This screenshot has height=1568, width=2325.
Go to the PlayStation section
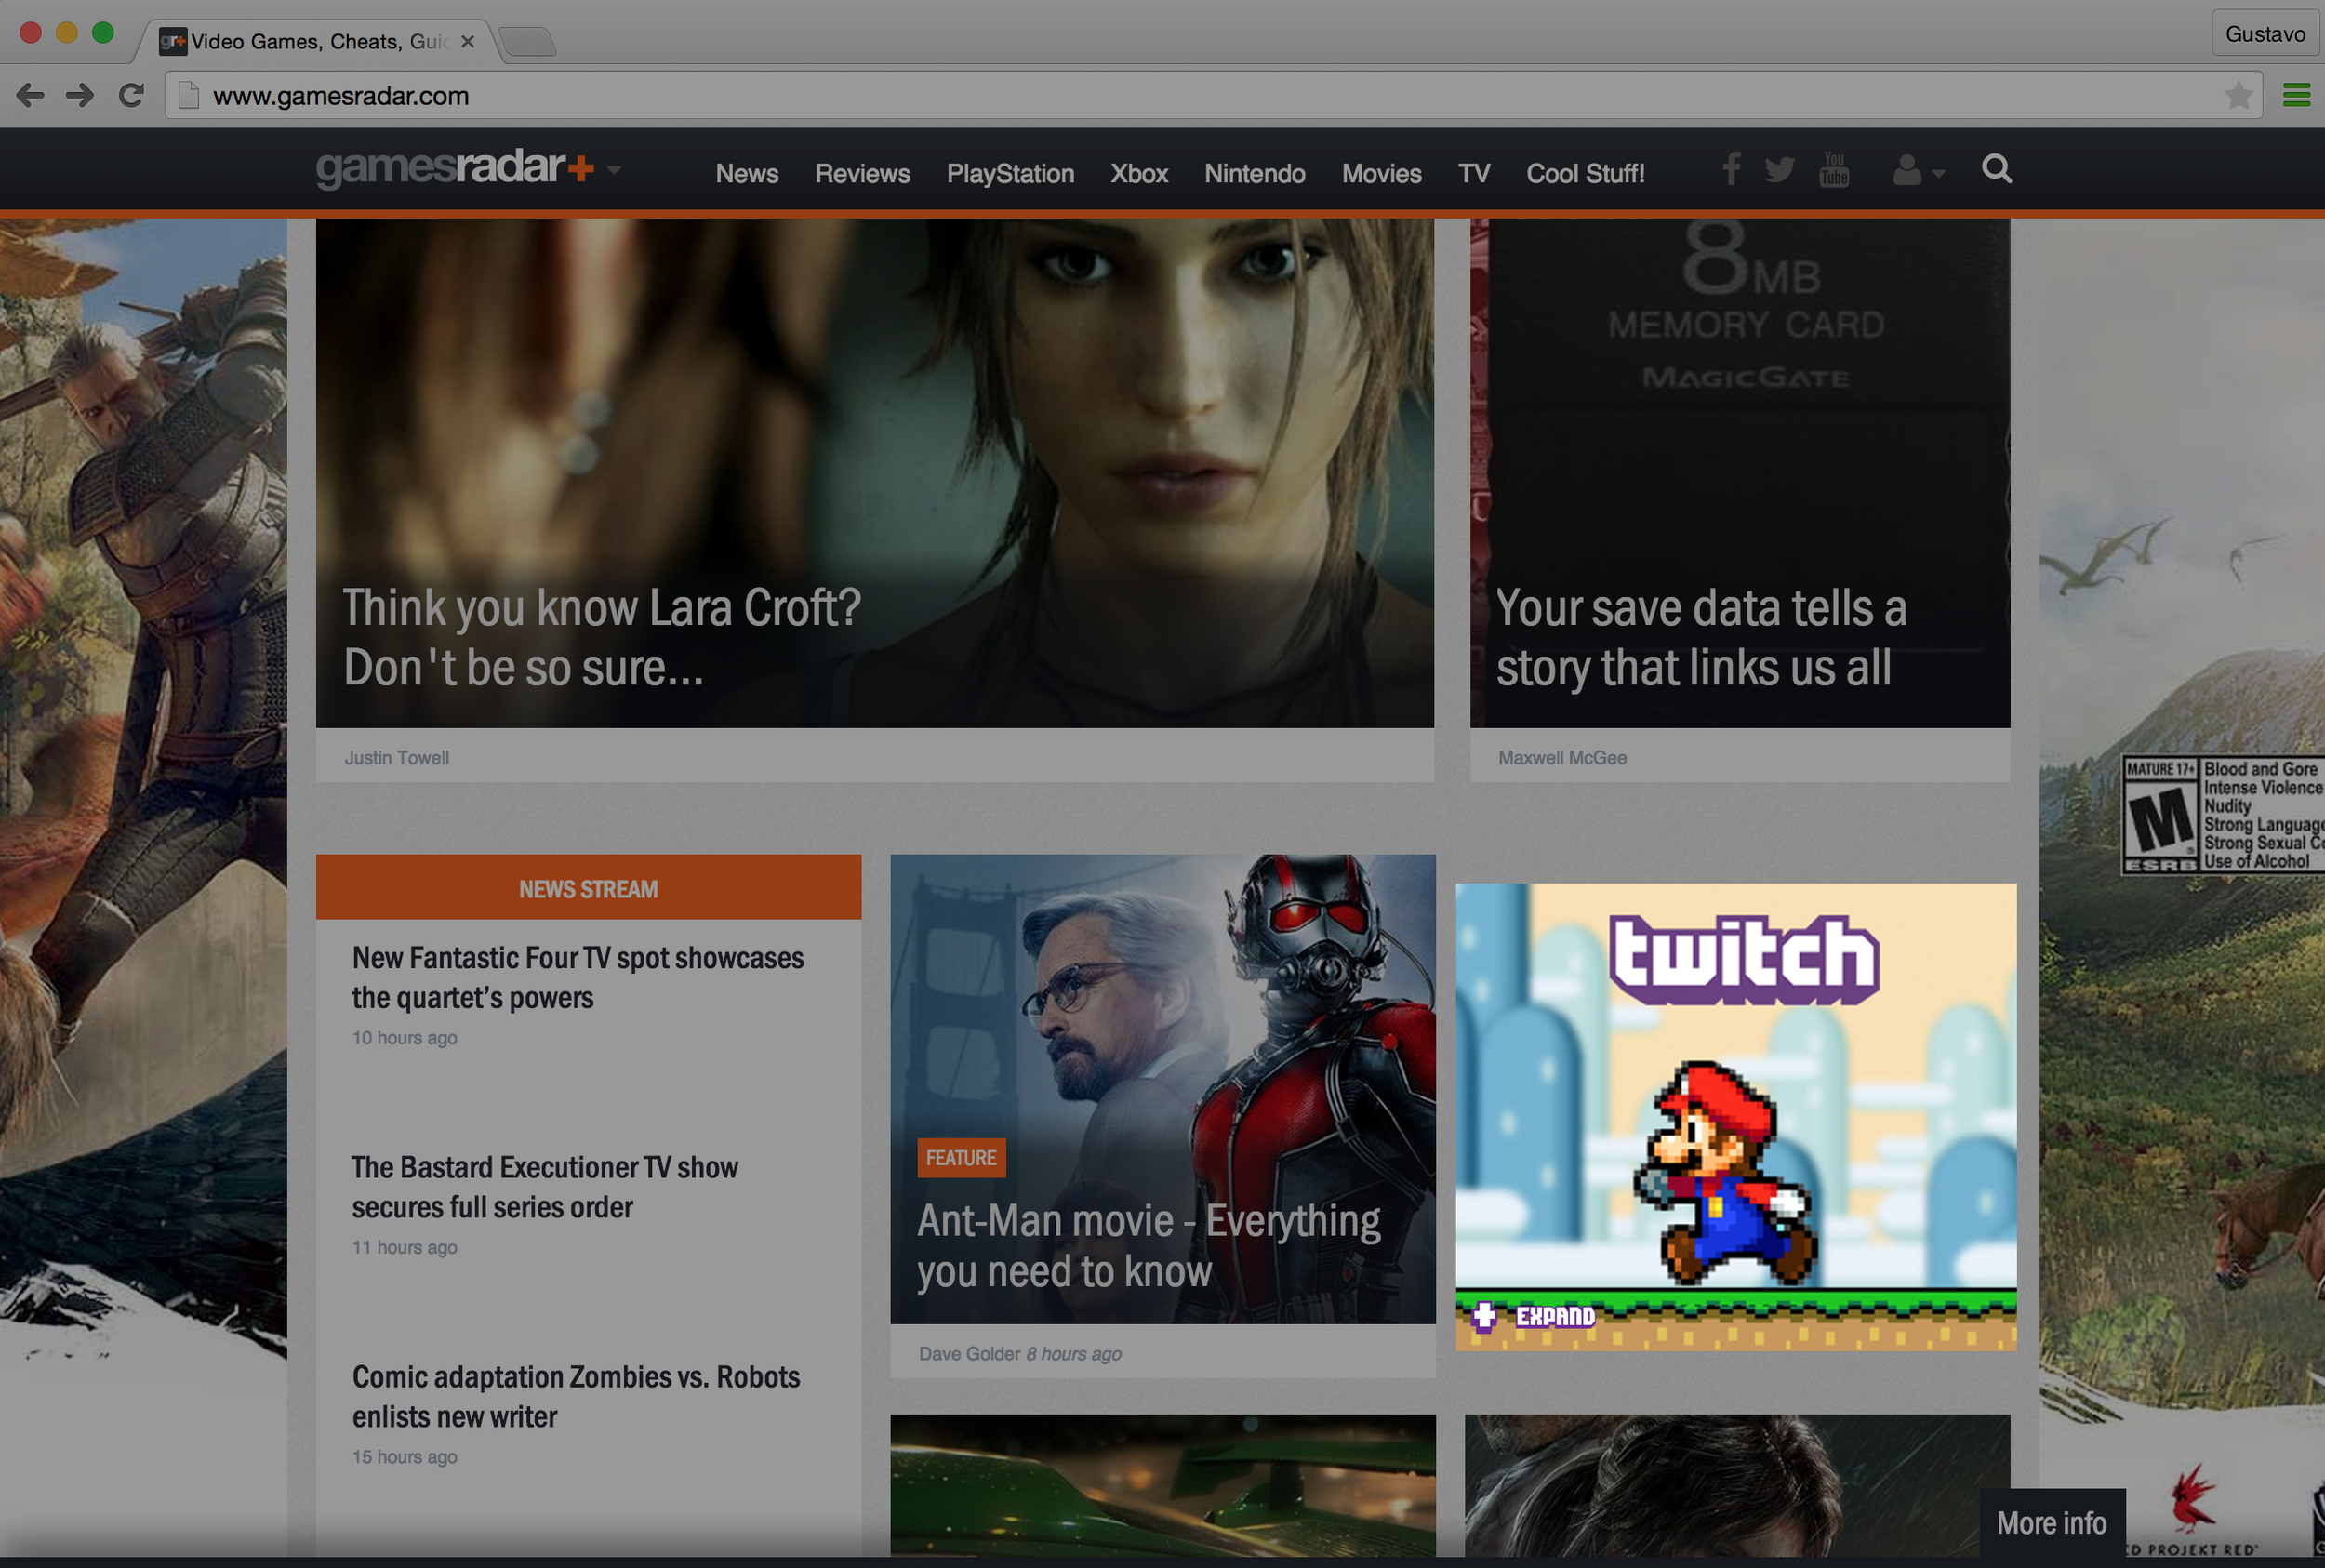(1010, 174)
